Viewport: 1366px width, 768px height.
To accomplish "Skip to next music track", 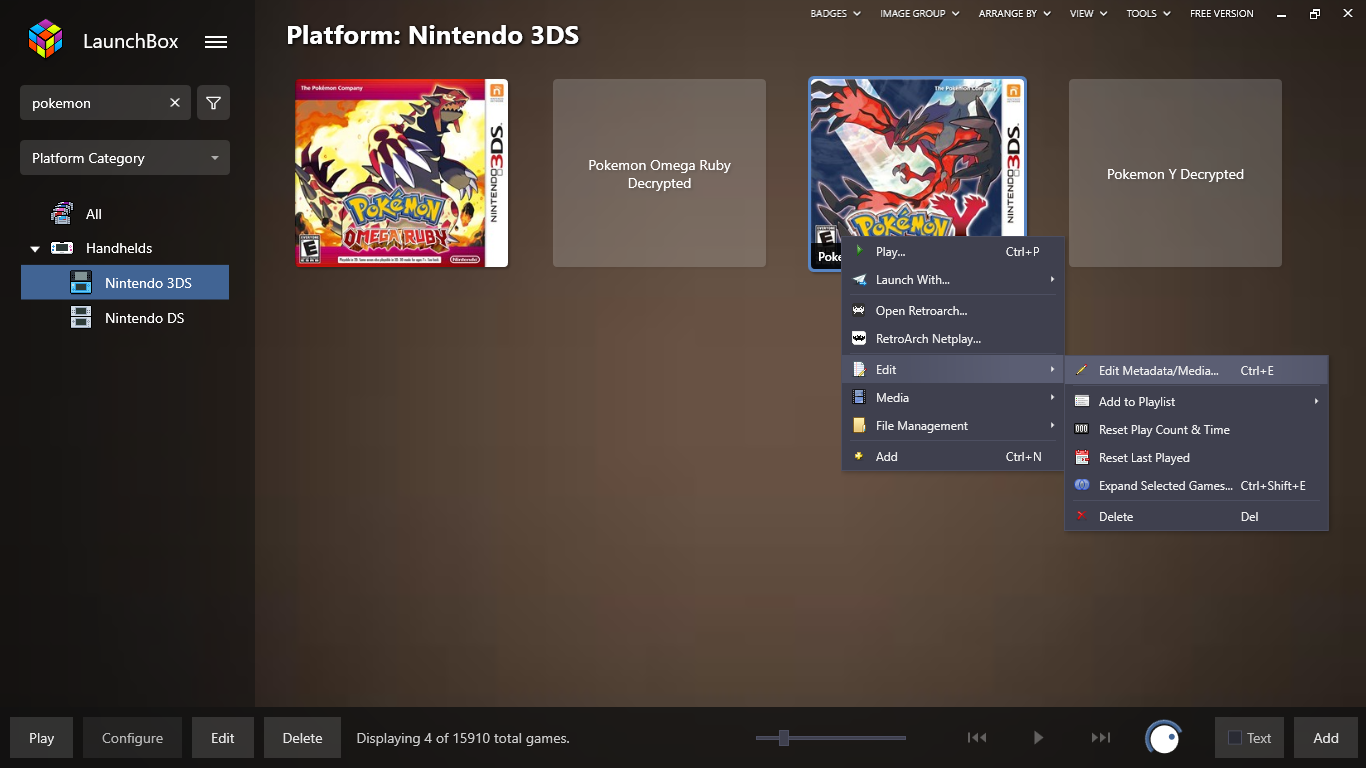I will [1100, 738].
